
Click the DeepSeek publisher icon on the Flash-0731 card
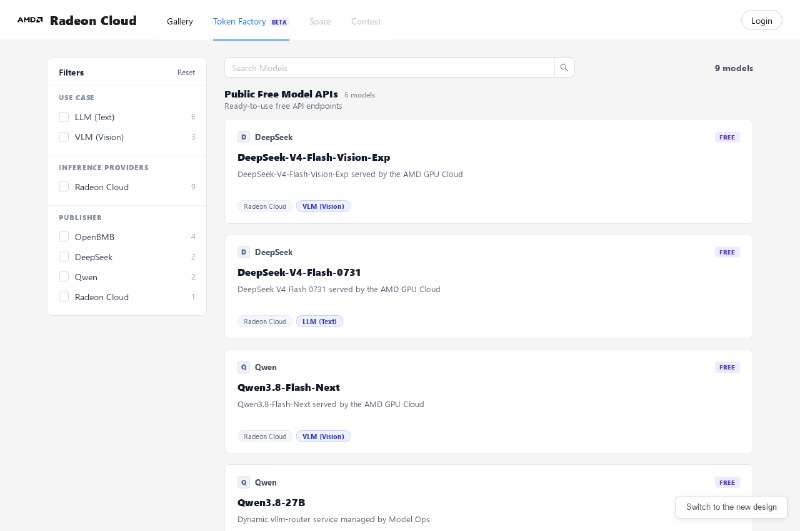click(243, 252)
